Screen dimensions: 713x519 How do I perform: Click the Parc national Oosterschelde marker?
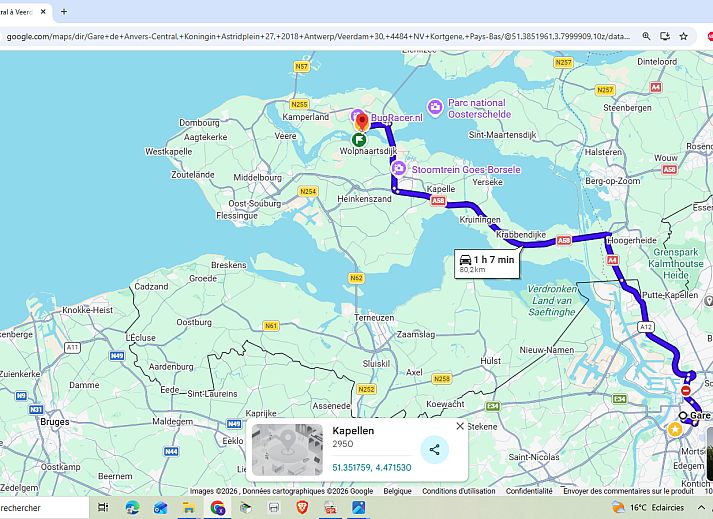tap(435, 107)
